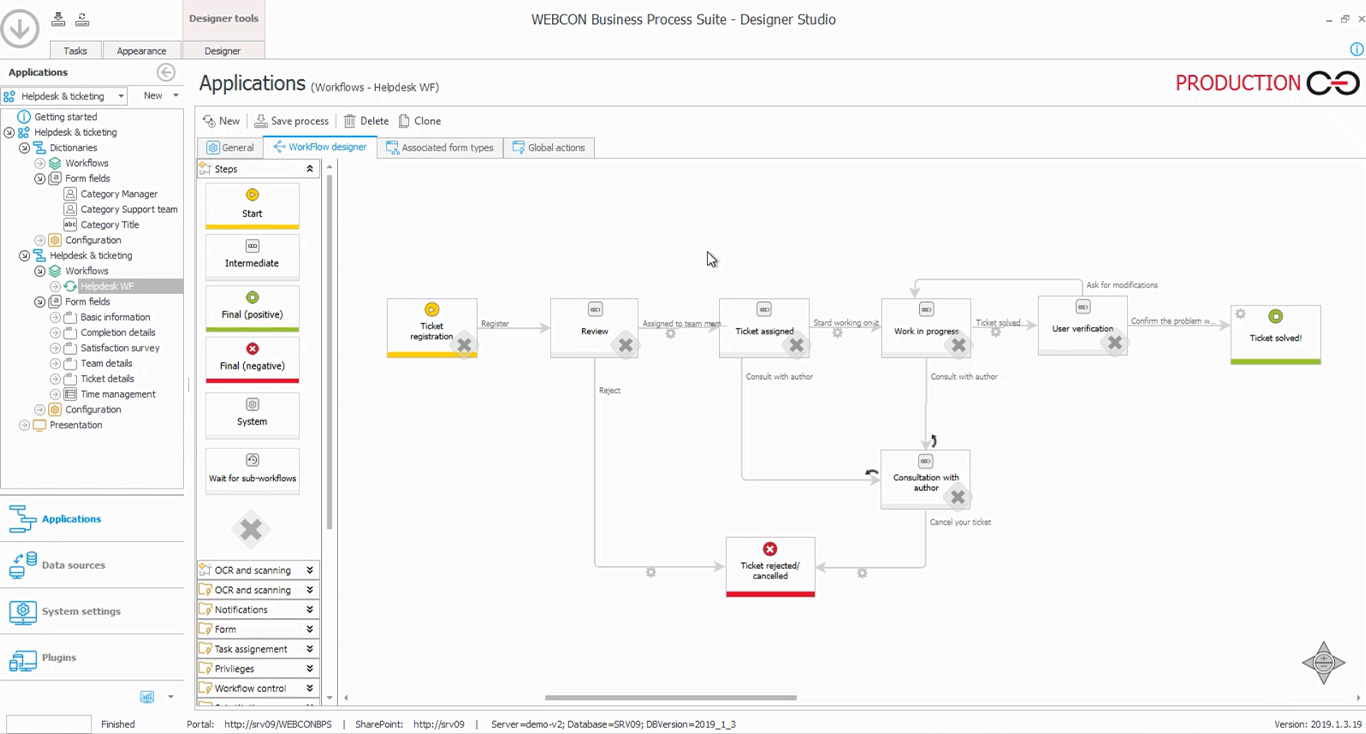
Task: Click the horizontal canvas scrollbar
Action: pyautogui.click(x=670, y=698)
